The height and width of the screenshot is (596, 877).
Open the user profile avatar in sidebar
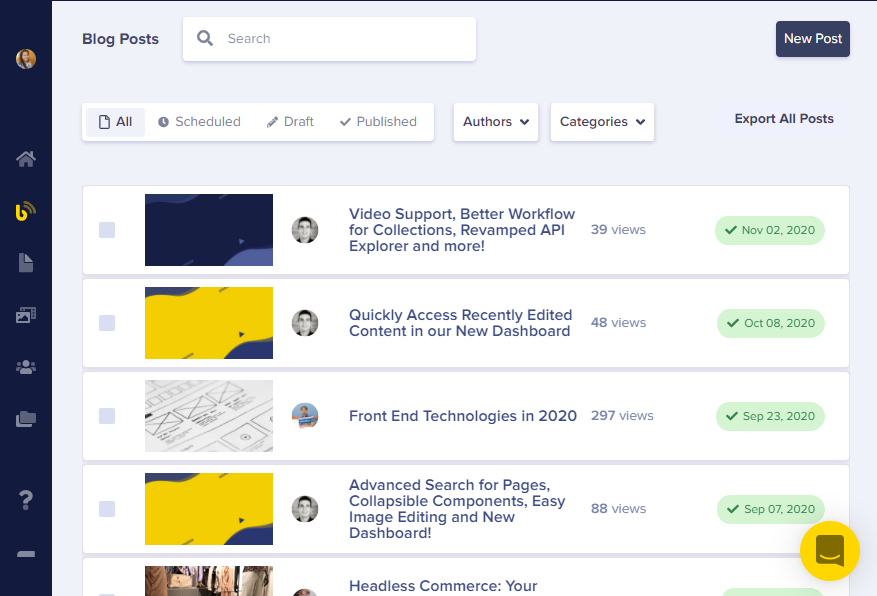click(26, 59)
